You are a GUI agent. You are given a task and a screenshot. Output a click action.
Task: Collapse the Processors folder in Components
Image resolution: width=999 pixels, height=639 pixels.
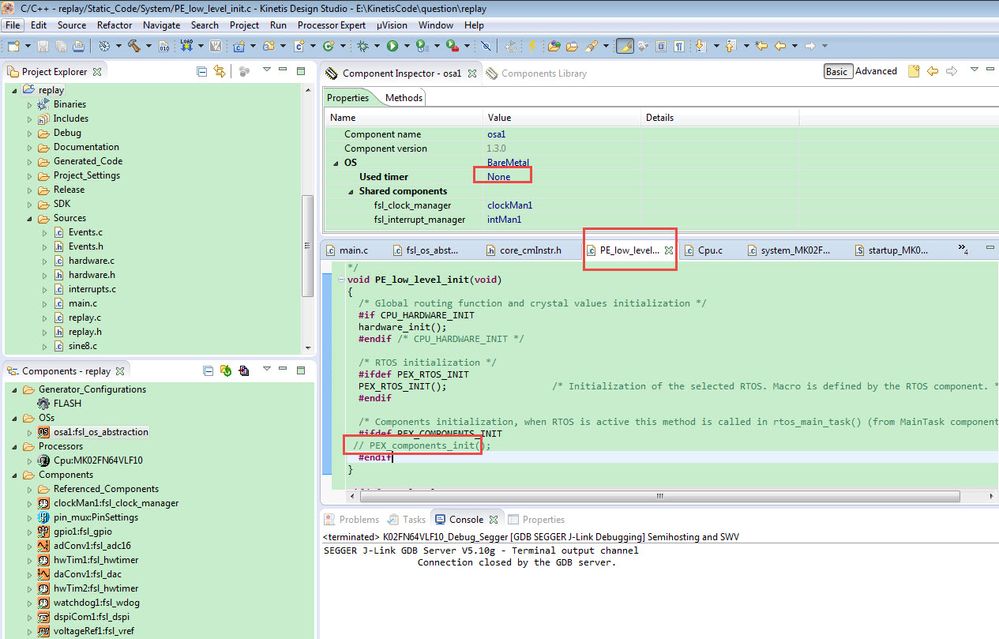pos(14,447)
